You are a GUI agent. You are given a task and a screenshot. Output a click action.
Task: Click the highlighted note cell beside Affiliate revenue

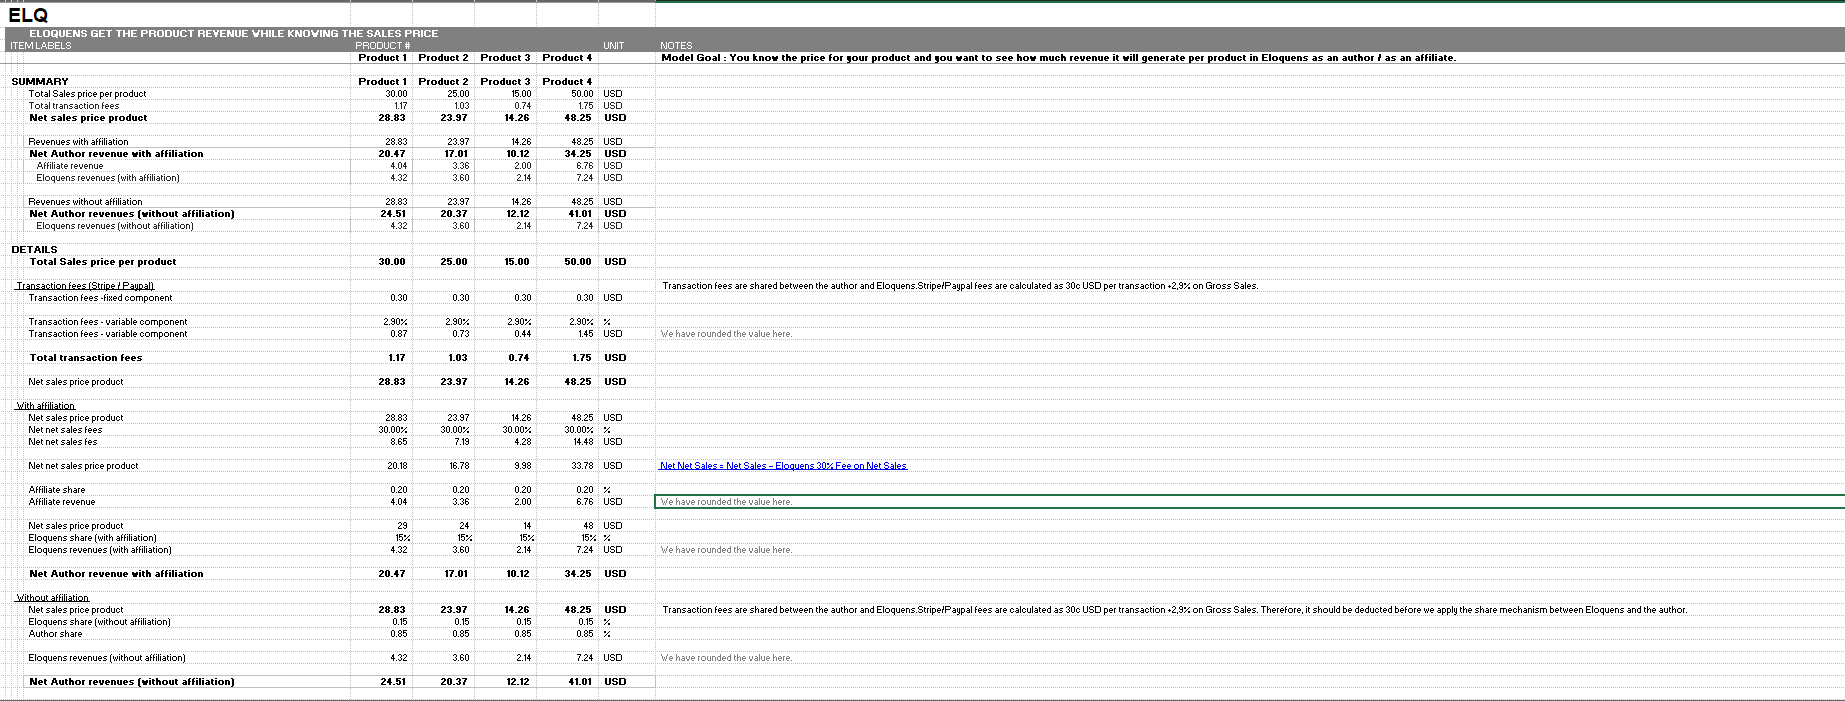tap(1249, 502)
